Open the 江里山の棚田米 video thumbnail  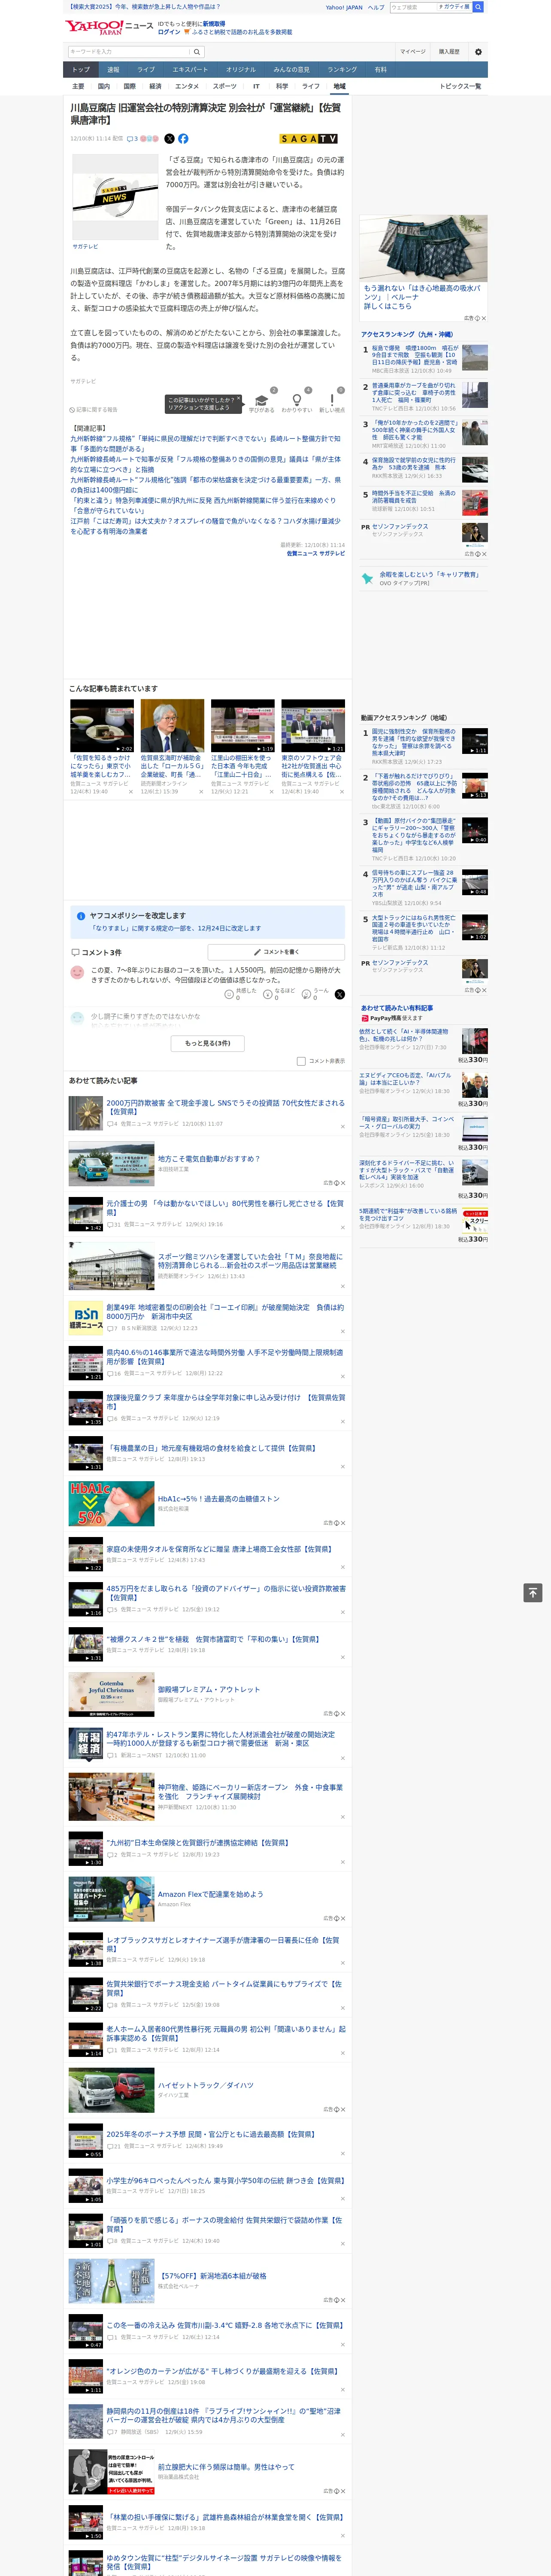point(243,725)
